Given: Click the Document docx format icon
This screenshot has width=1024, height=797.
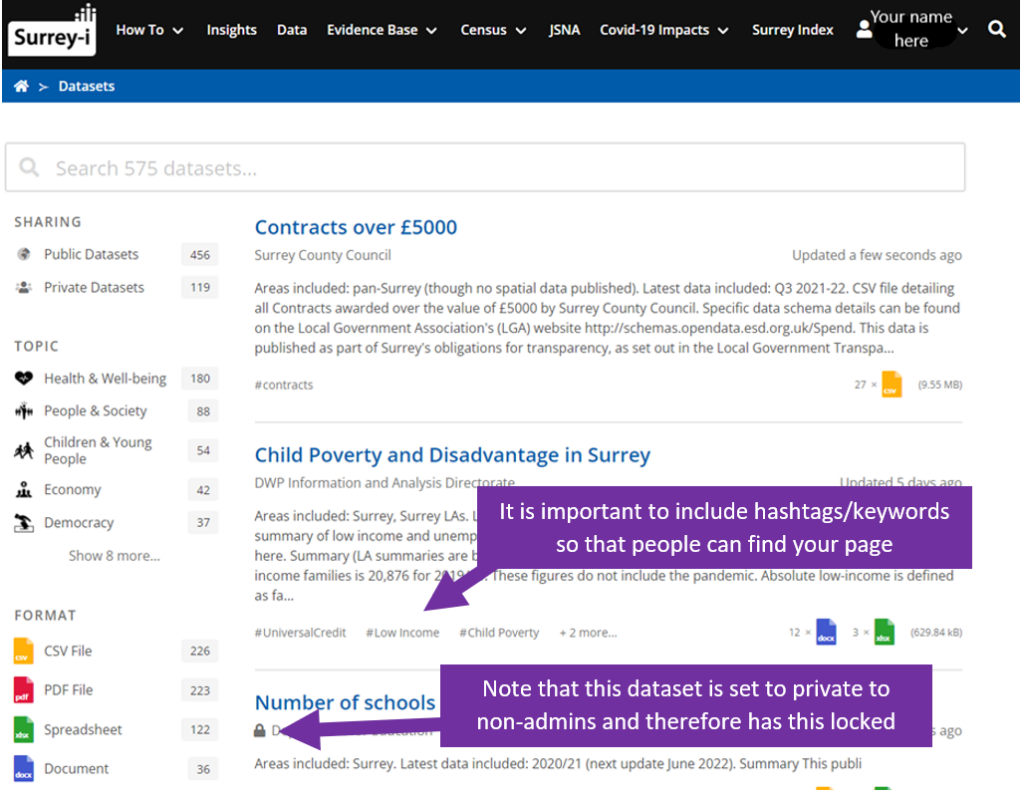Looking at the screenshot, I should point(23,768).
